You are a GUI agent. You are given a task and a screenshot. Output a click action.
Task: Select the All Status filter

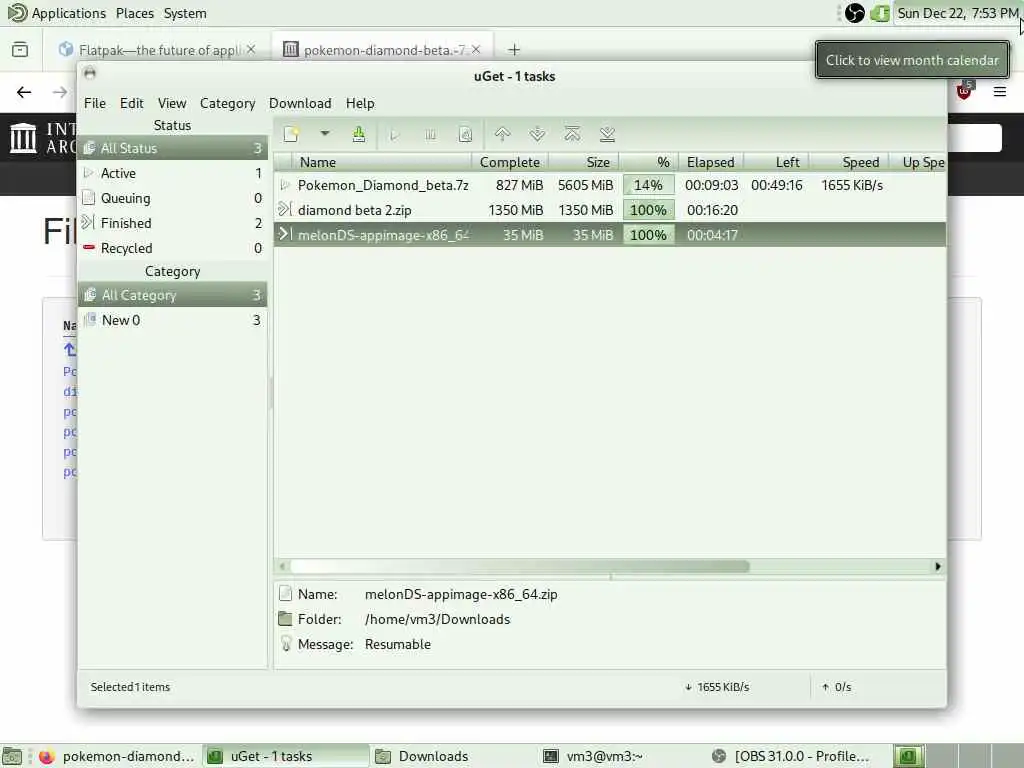(x=172, y=148)
